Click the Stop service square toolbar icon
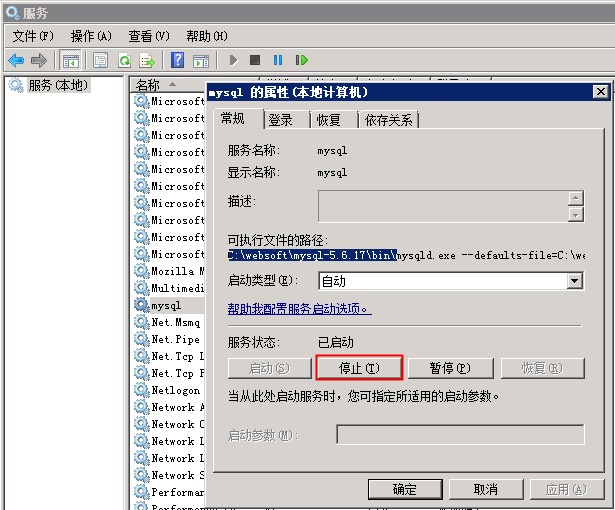Screen dimensions: 615x510 click(x=255, y=61)
